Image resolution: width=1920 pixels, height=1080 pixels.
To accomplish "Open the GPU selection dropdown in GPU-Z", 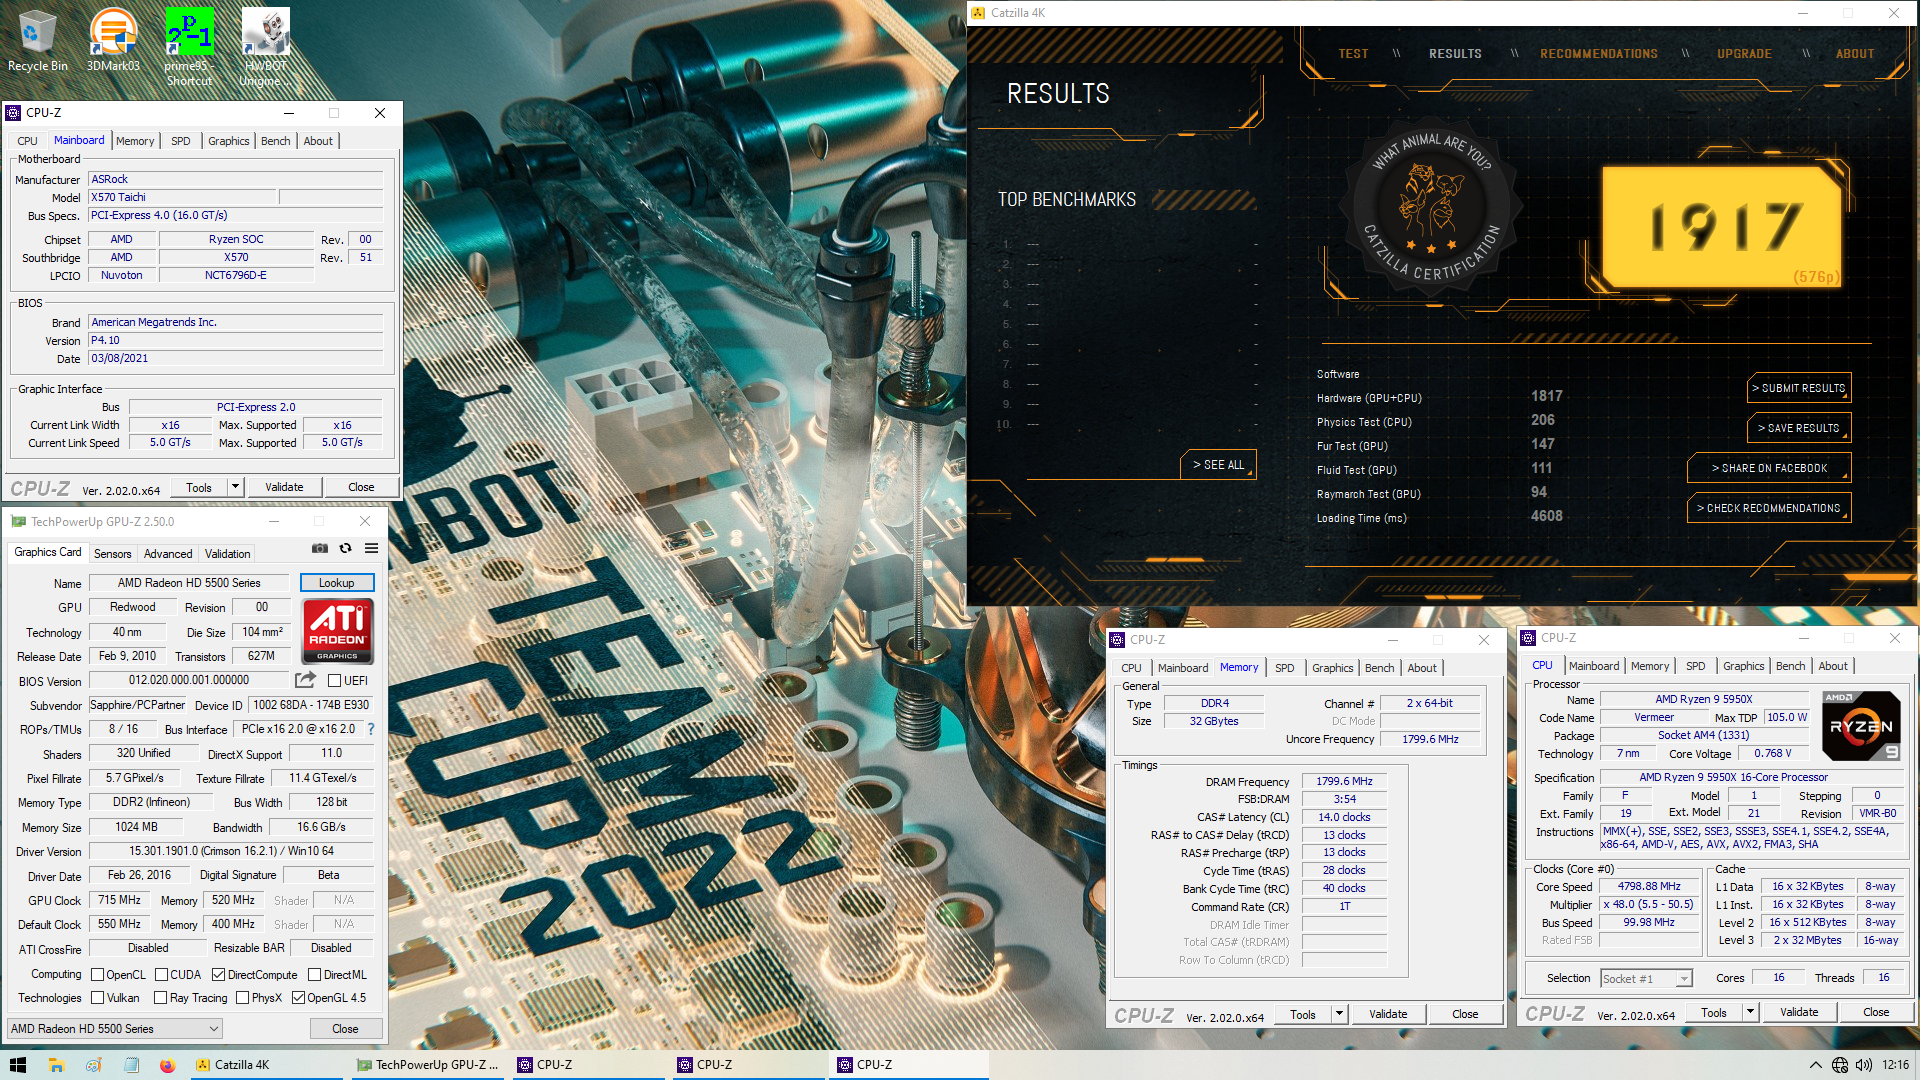I will (114, 1029).
